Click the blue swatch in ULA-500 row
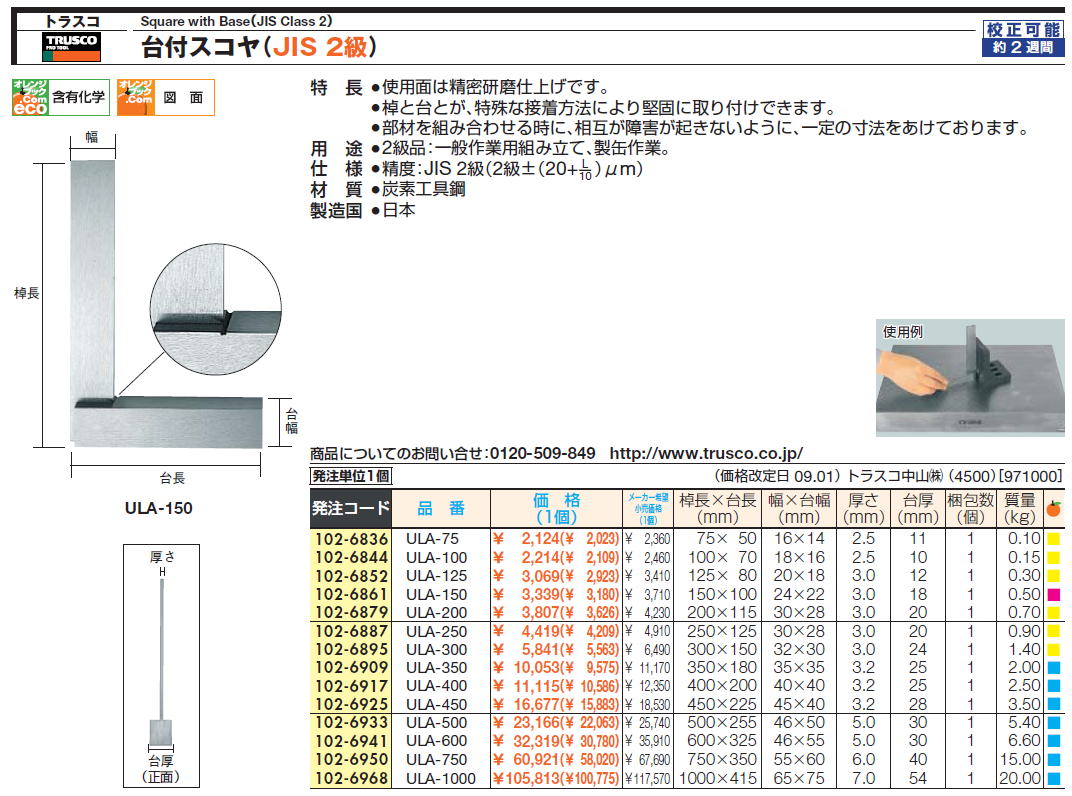The width and height of the screenshot is (1072, 796). click(1054, 722)
